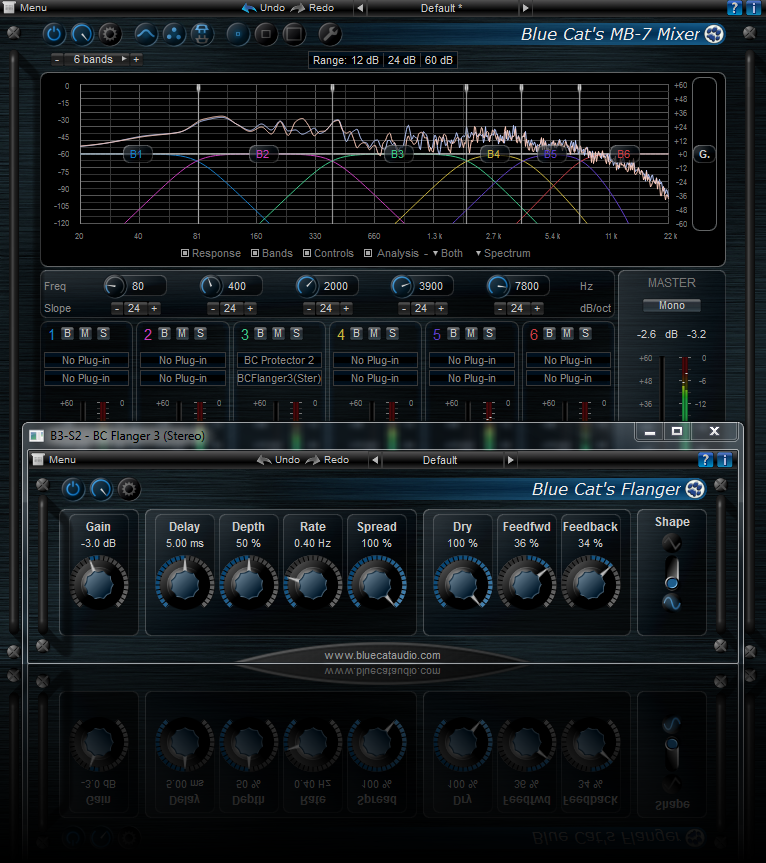Open band 1 first No Plug-in slot
The width and height of the screenshot is (766, 863).
tap(86, 361)
